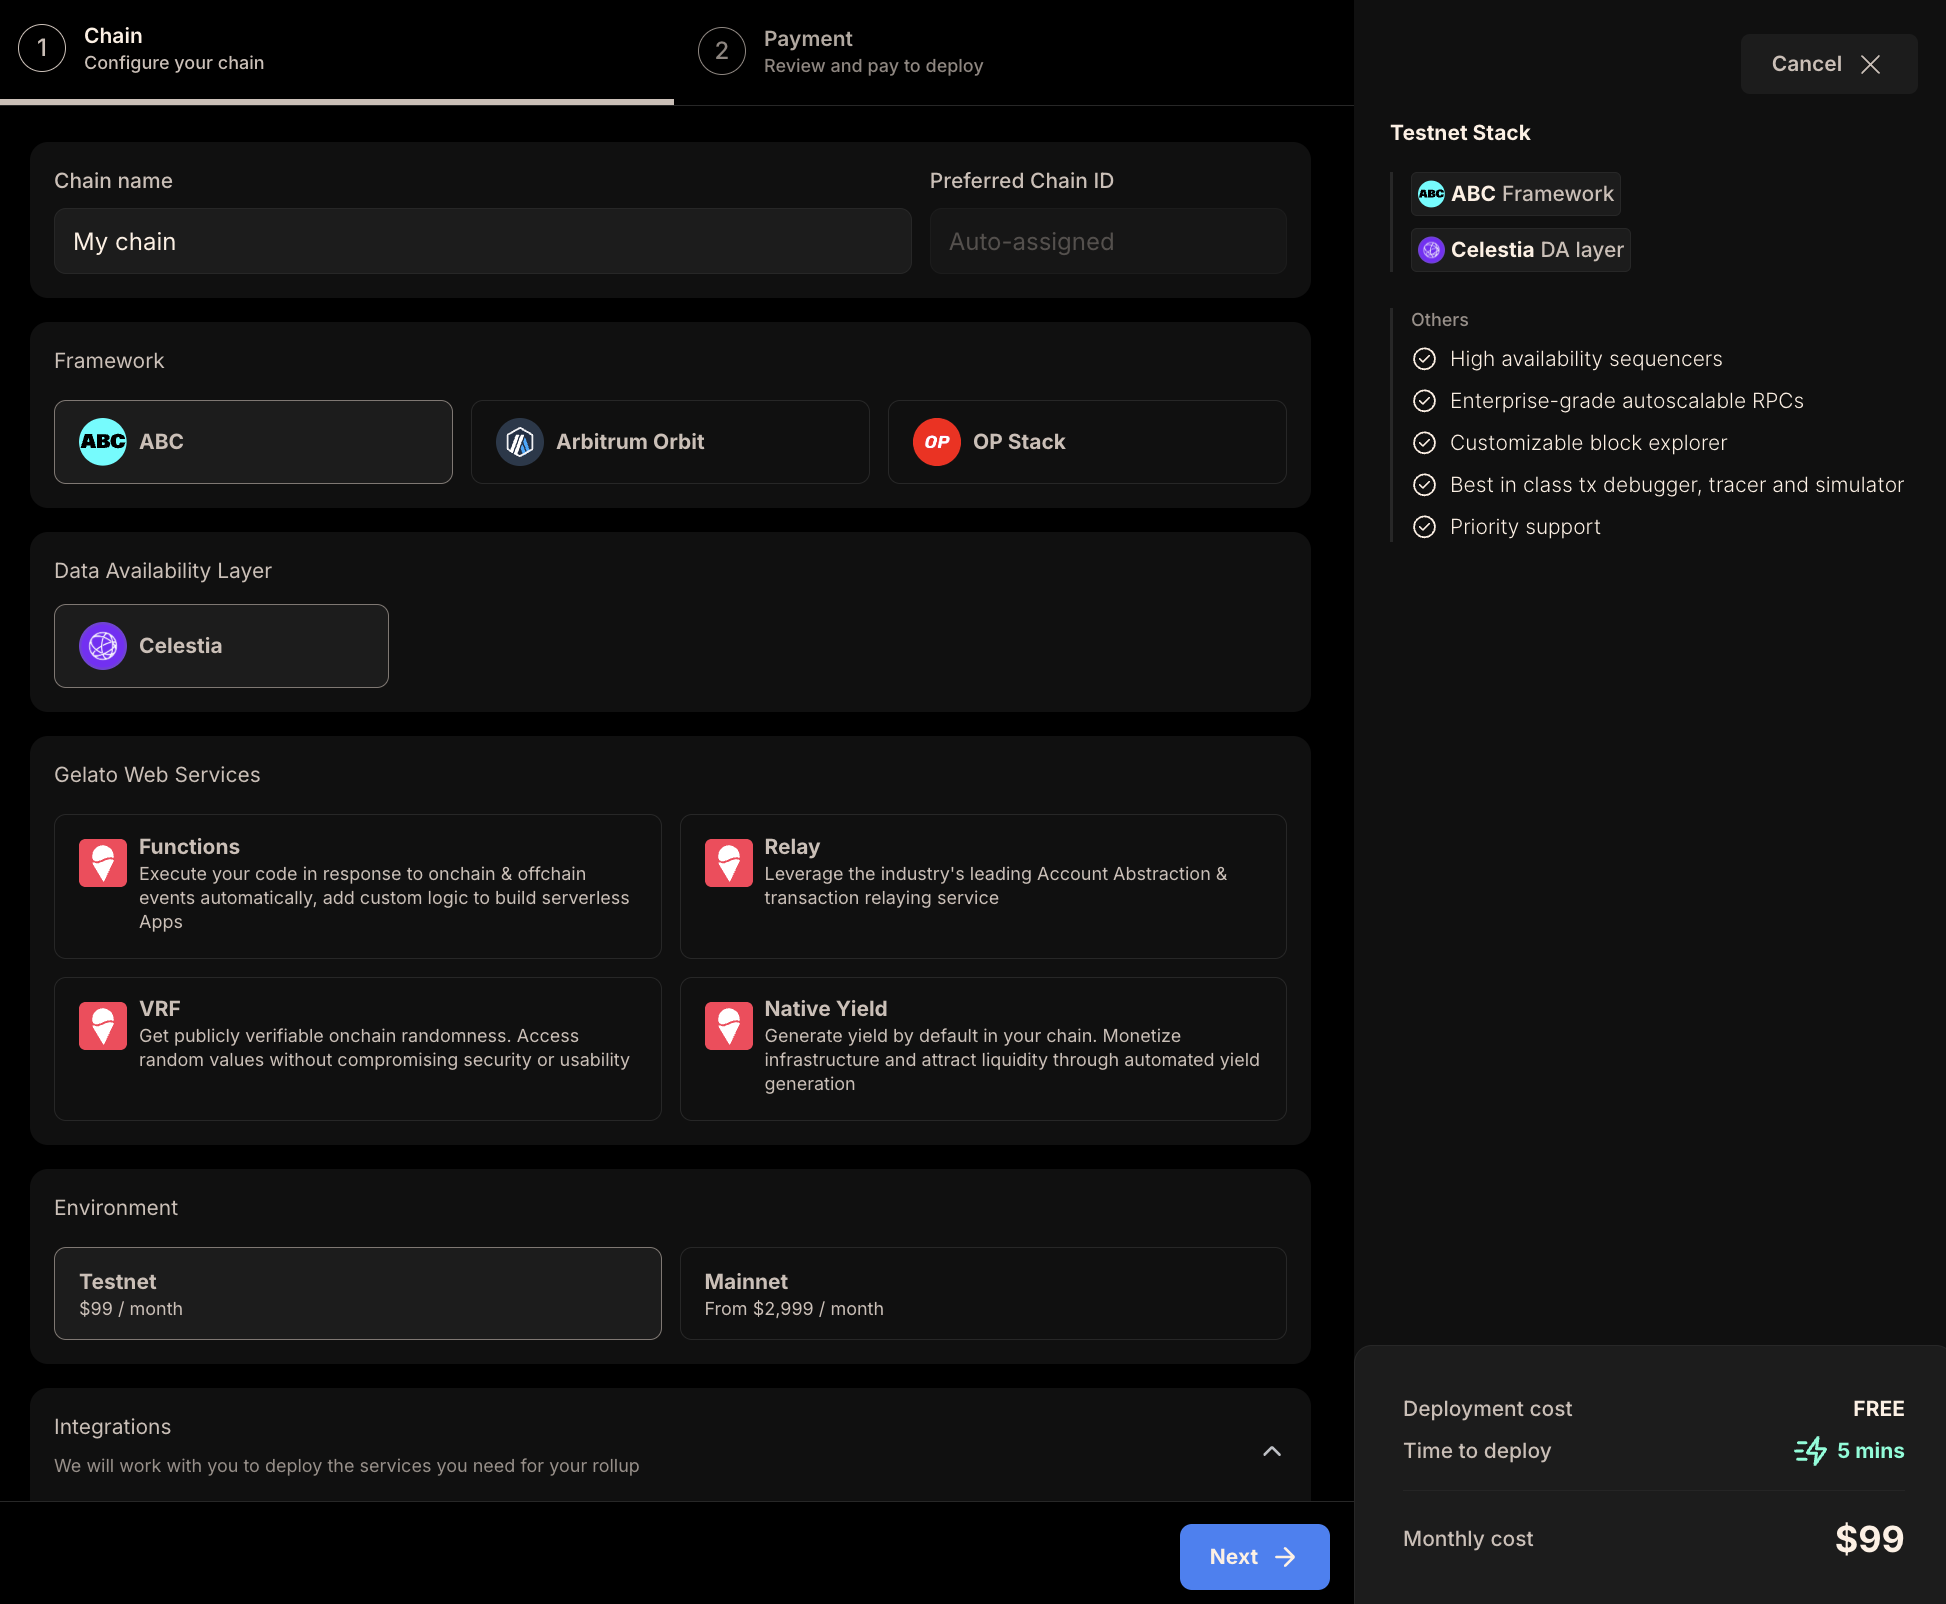Select Testnet environment at $99 / month
Viewport: 1946px width, 1604px height.
coord(358,1294)
